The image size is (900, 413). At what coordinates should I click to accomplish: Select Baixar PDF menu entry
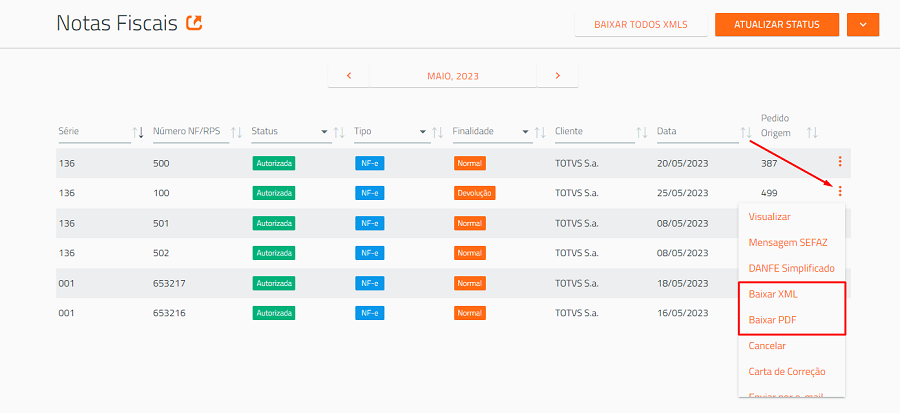click(x=773, y=320)
